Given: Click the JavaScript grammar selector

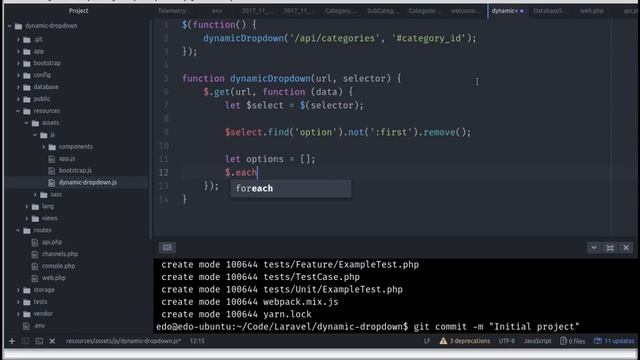Looking at the screenshot, I should click(537, 341).
